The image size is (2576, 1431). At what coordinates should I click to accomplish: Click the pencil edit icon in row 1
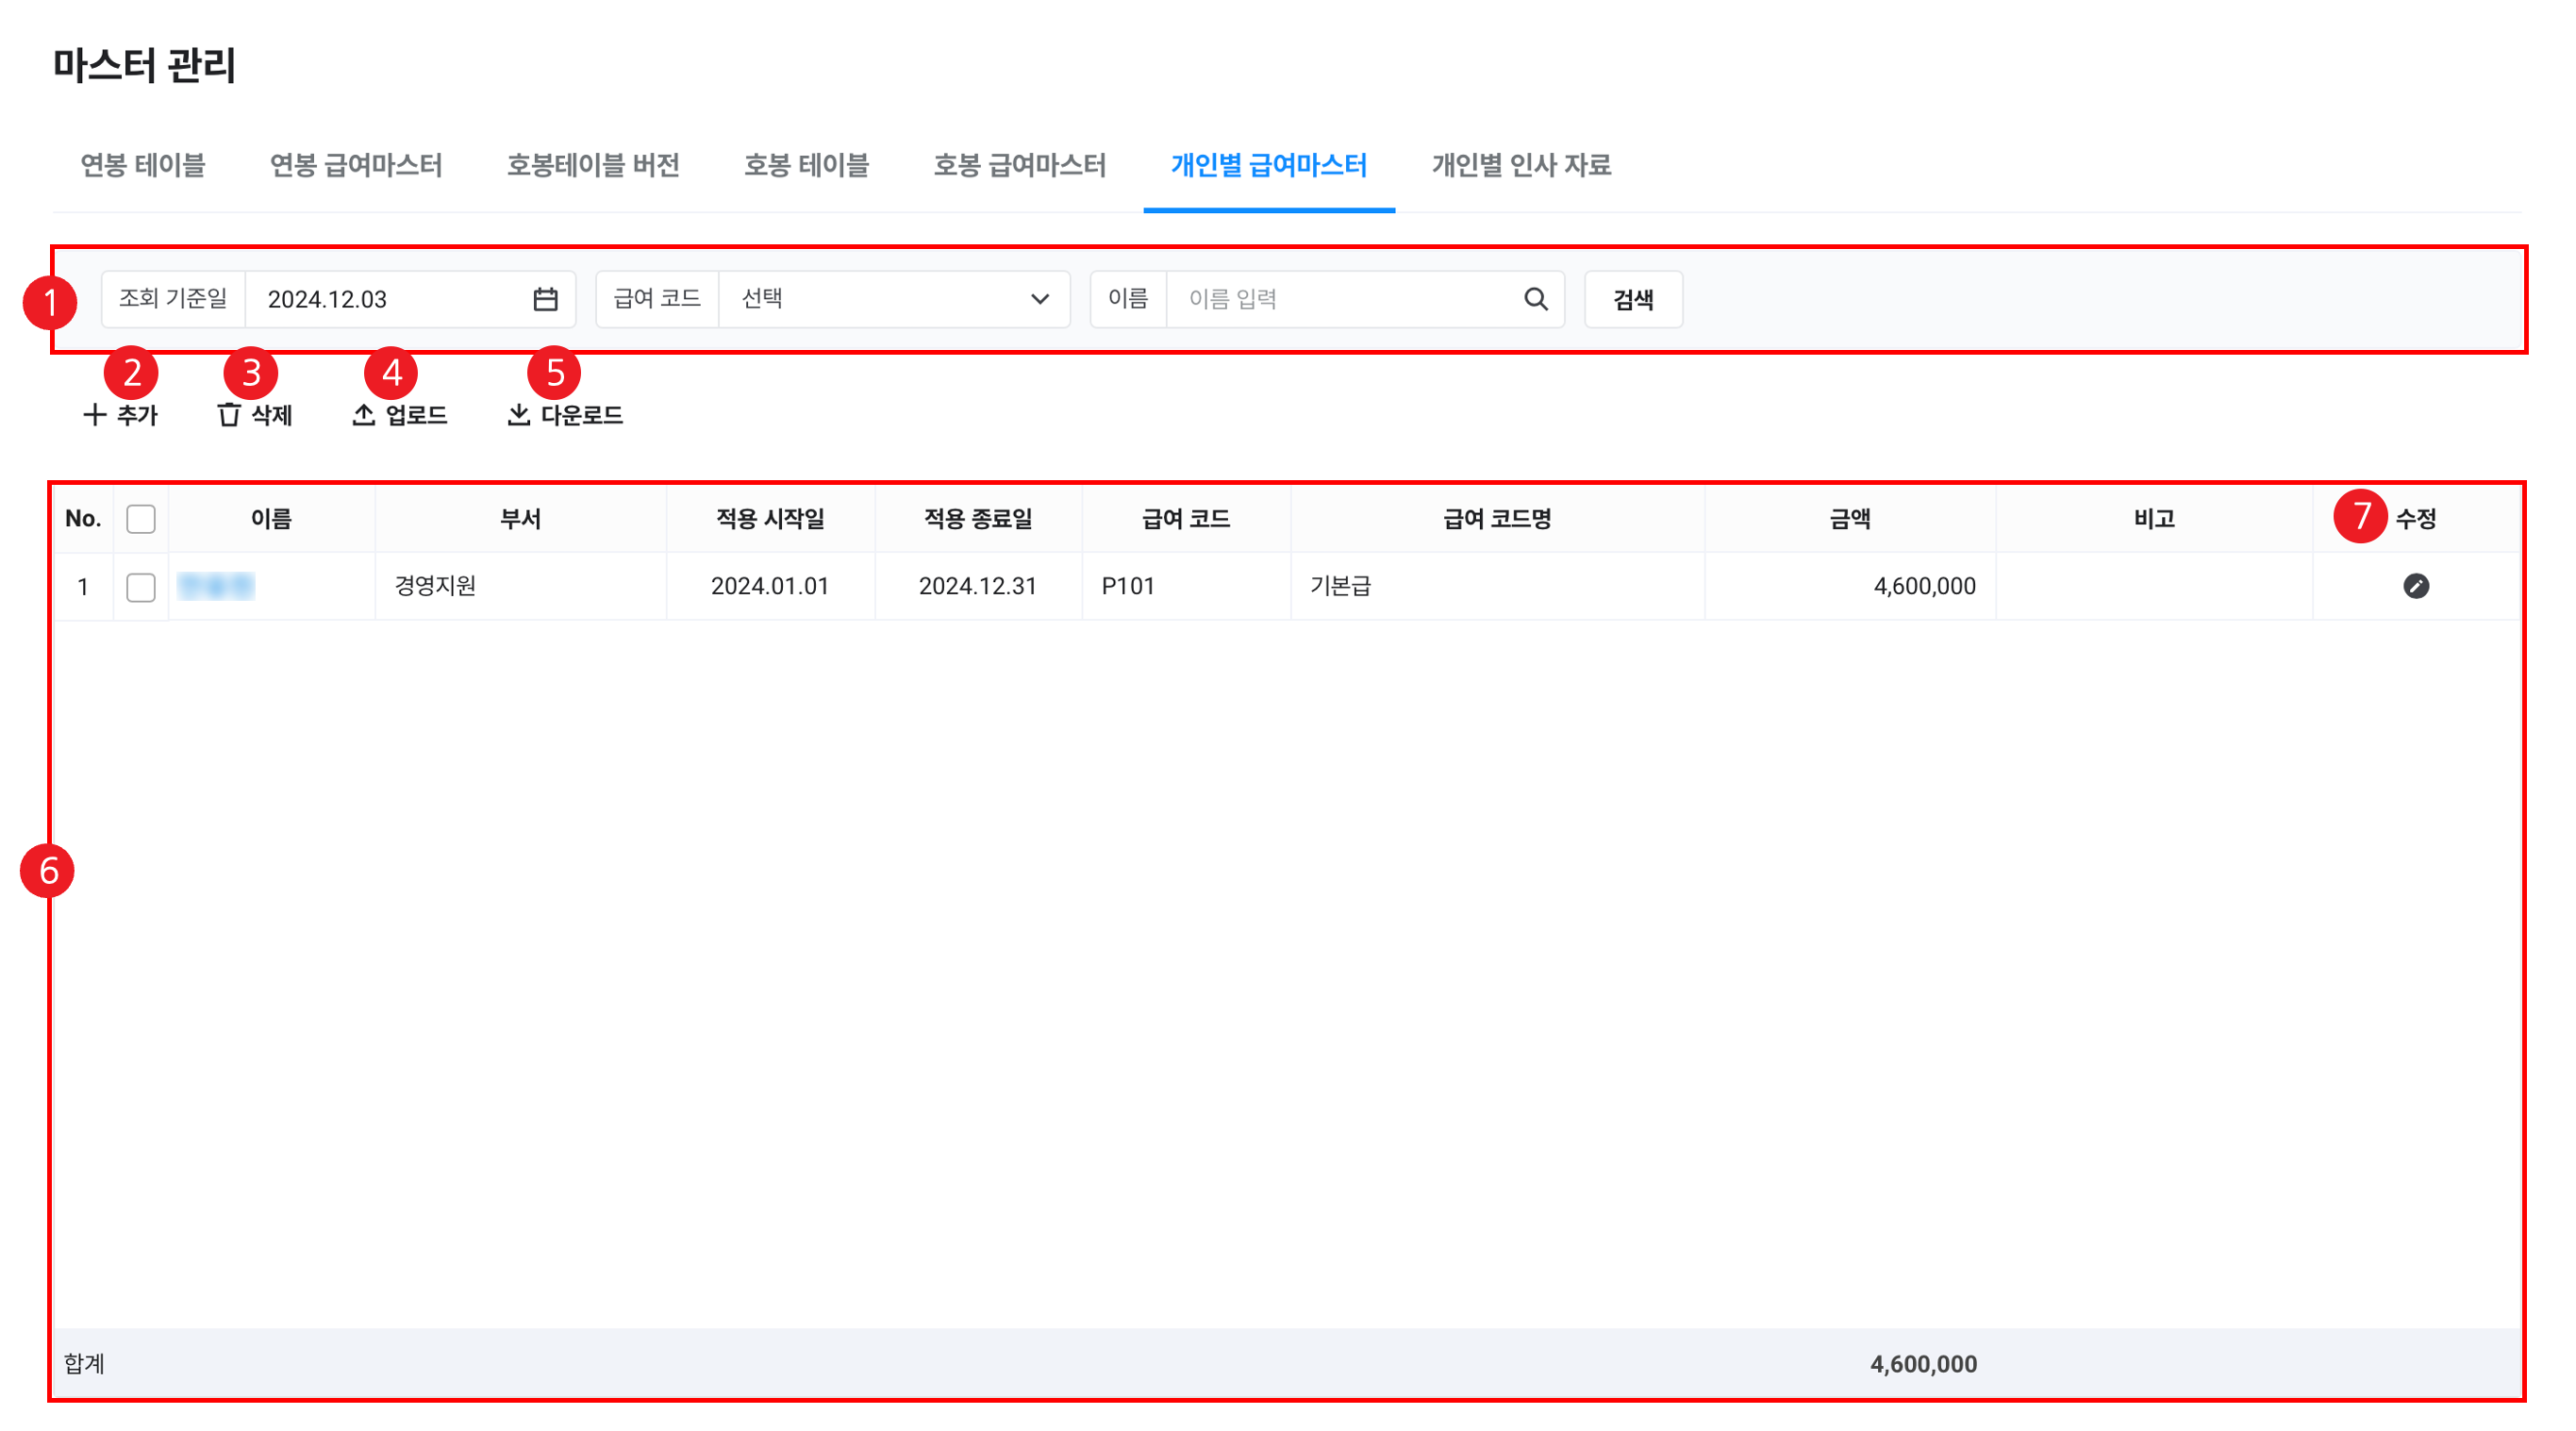[x=2416, y=586]
